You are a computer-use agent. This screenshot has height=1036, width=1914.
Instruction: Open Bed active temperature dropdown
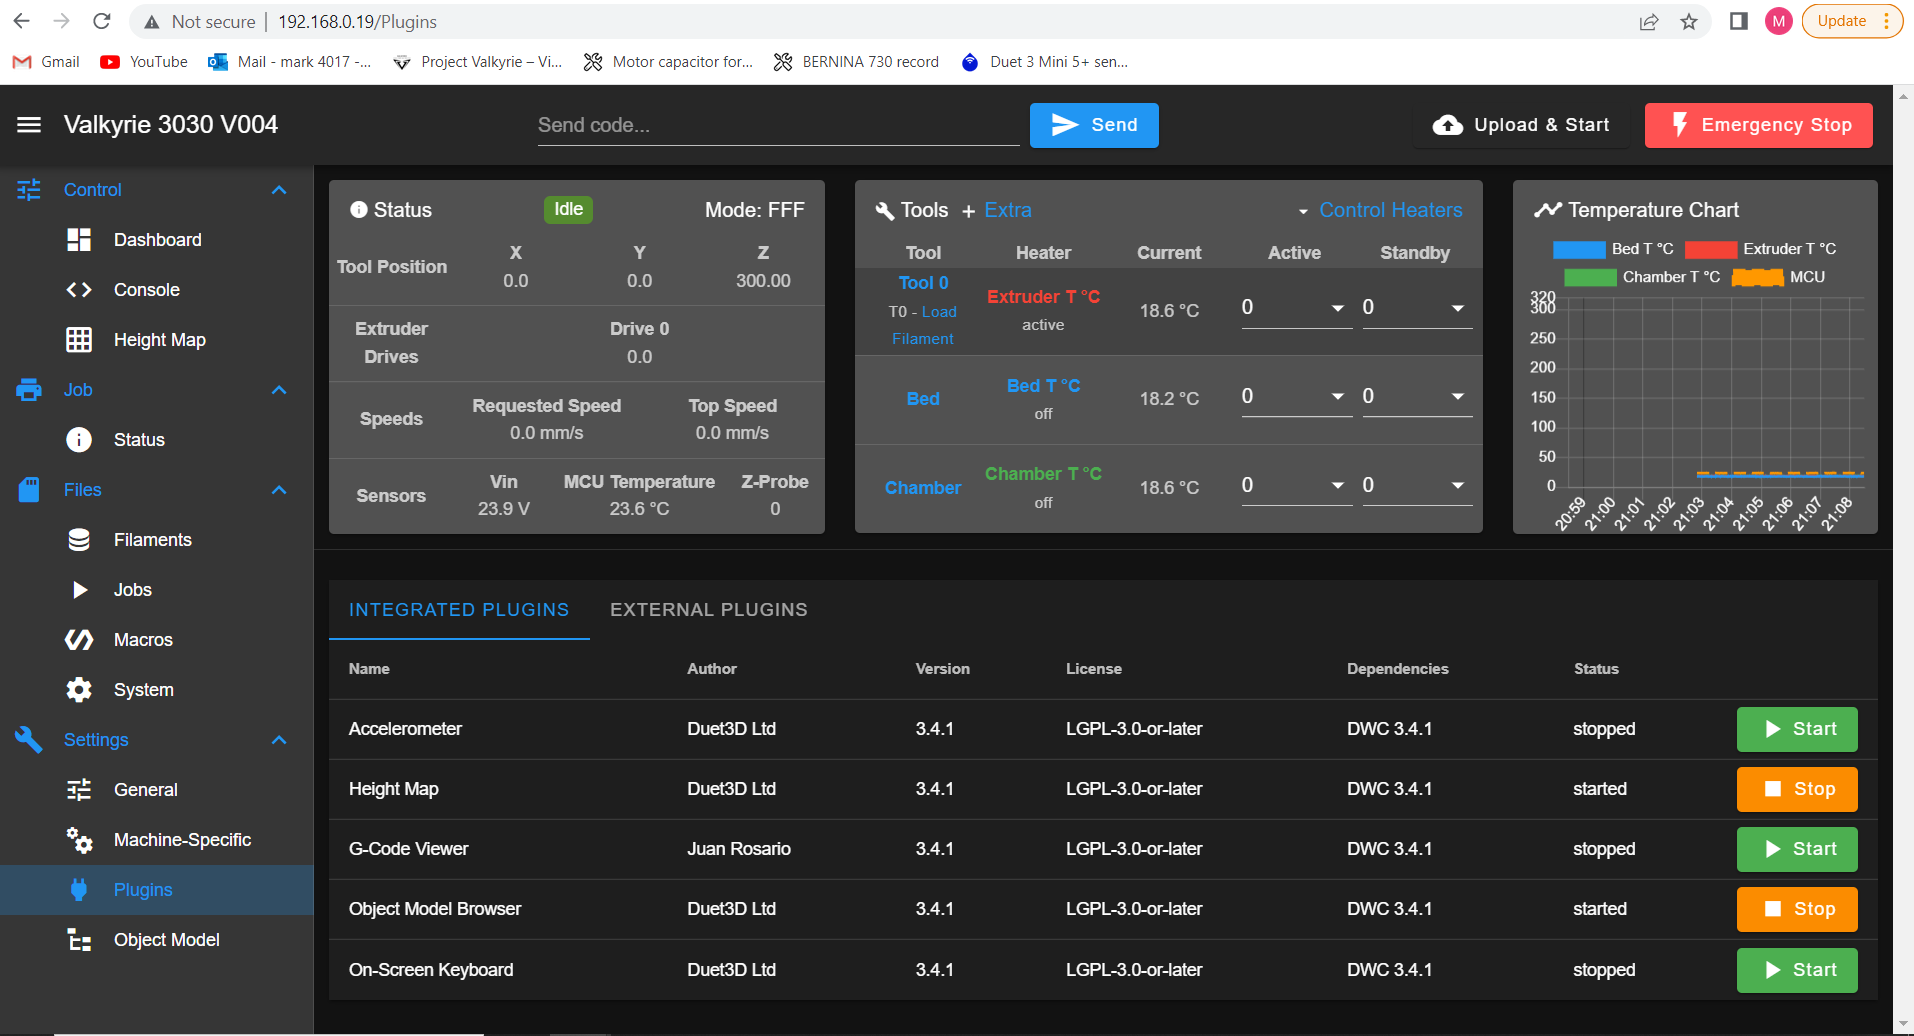(x=1338, y=397)
